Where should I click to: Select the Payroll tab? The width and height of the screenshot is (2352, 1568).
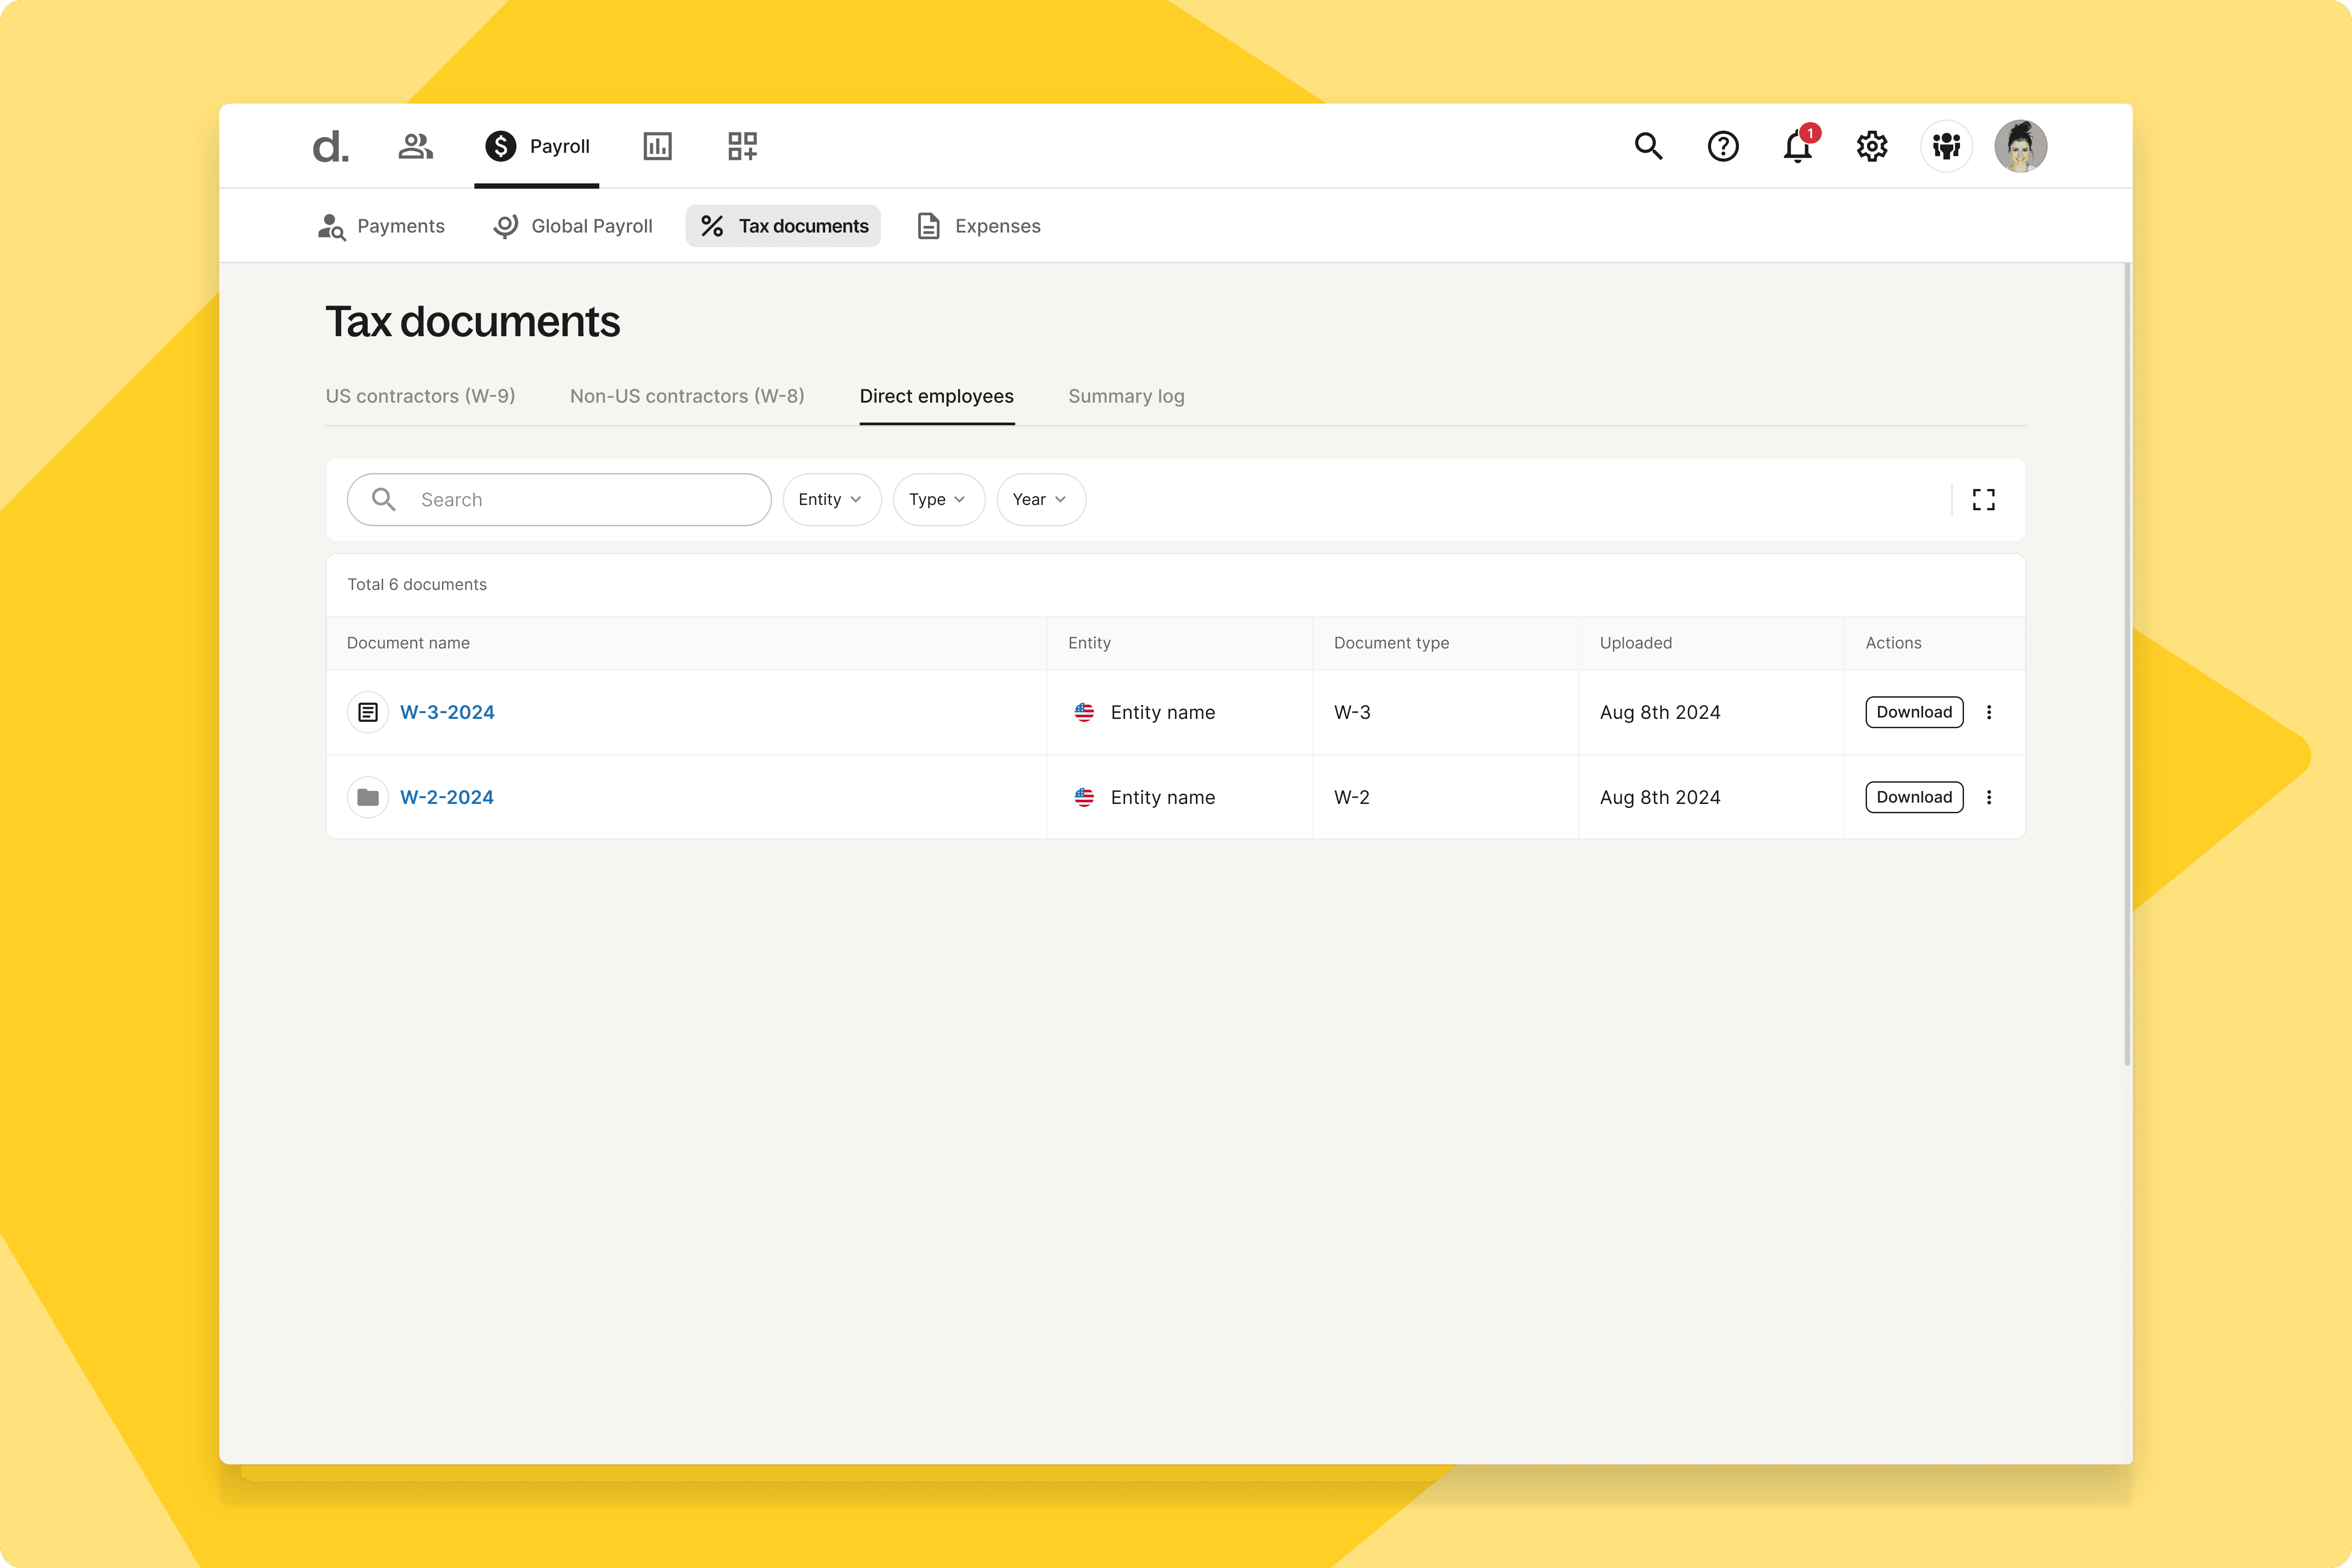(537, 146)
